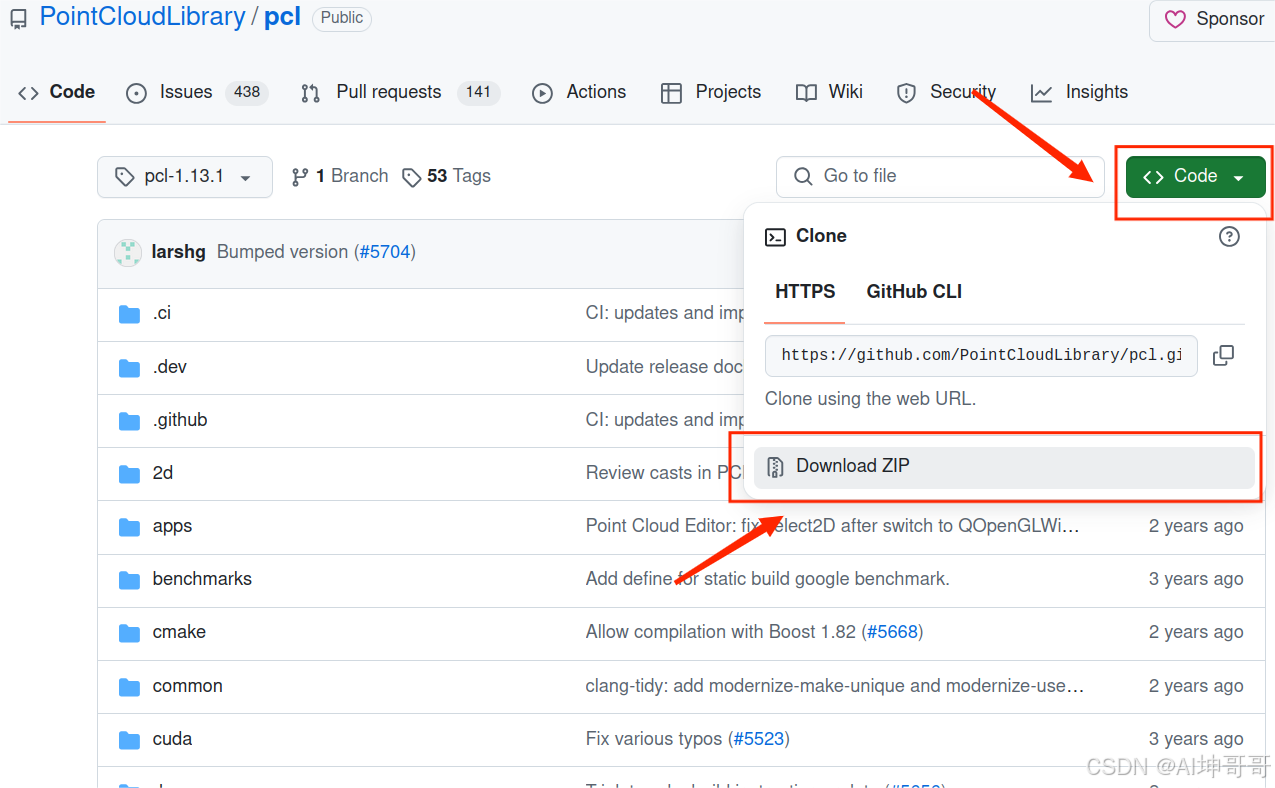Select the HTTPS clone tab
Viewport: 1275px width, 788px height.
[805, 292]
